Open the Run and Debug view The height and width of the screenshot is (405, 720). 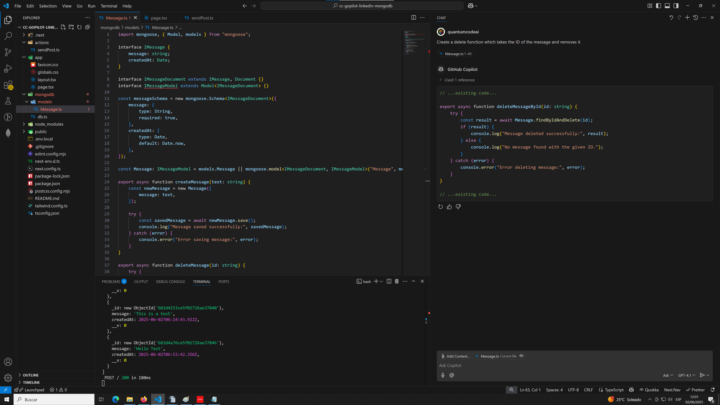[x=8, y=68]
